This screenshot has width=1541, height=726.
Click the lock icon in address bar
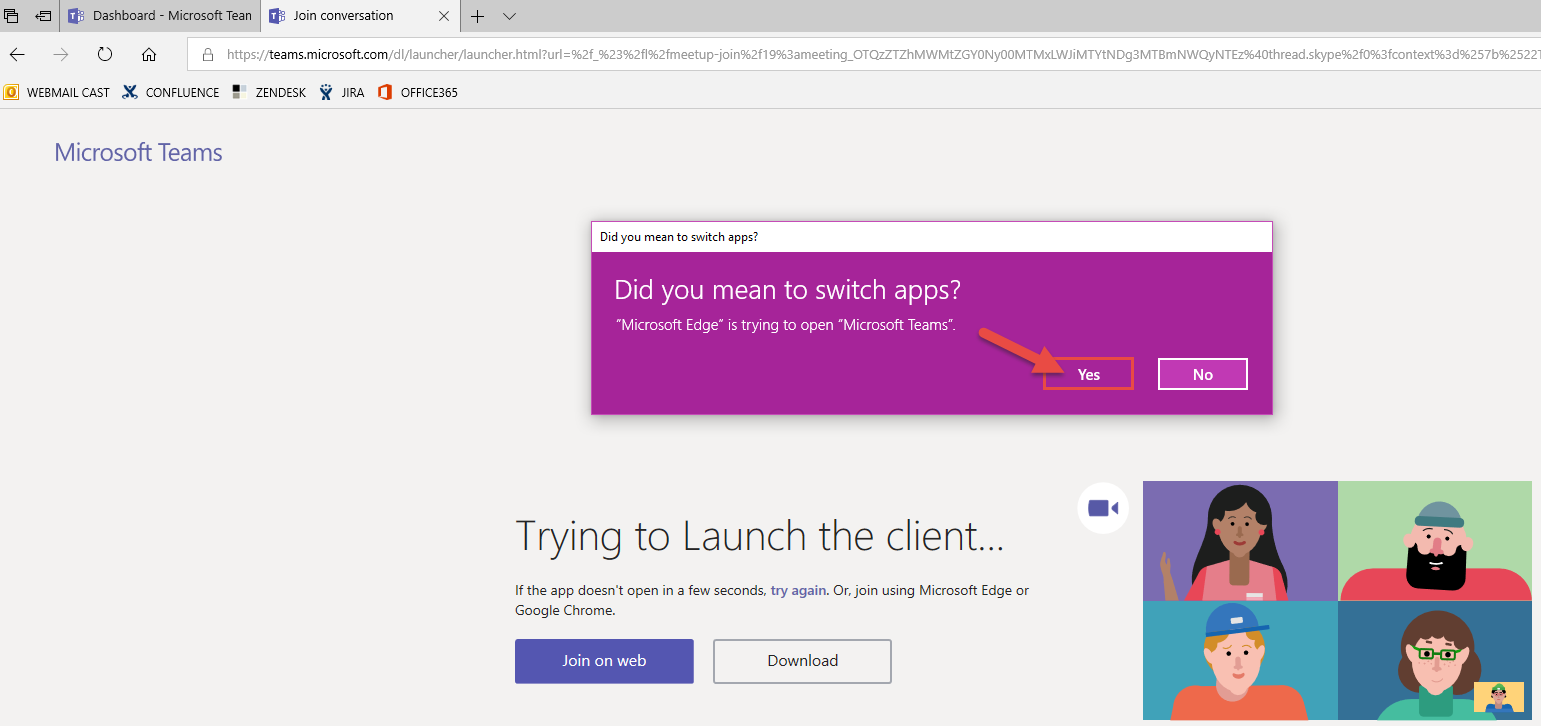pos(208,54)
